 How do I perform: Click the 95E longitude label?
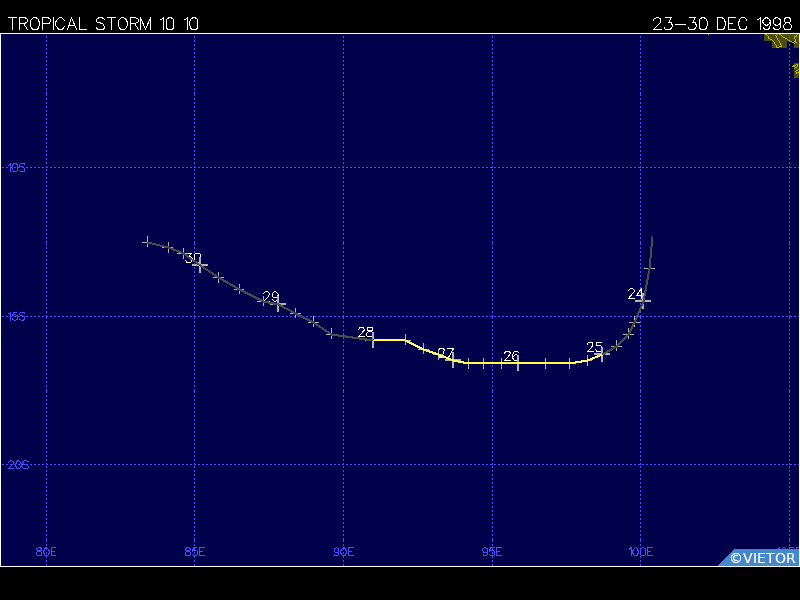(x=492, y=552)
